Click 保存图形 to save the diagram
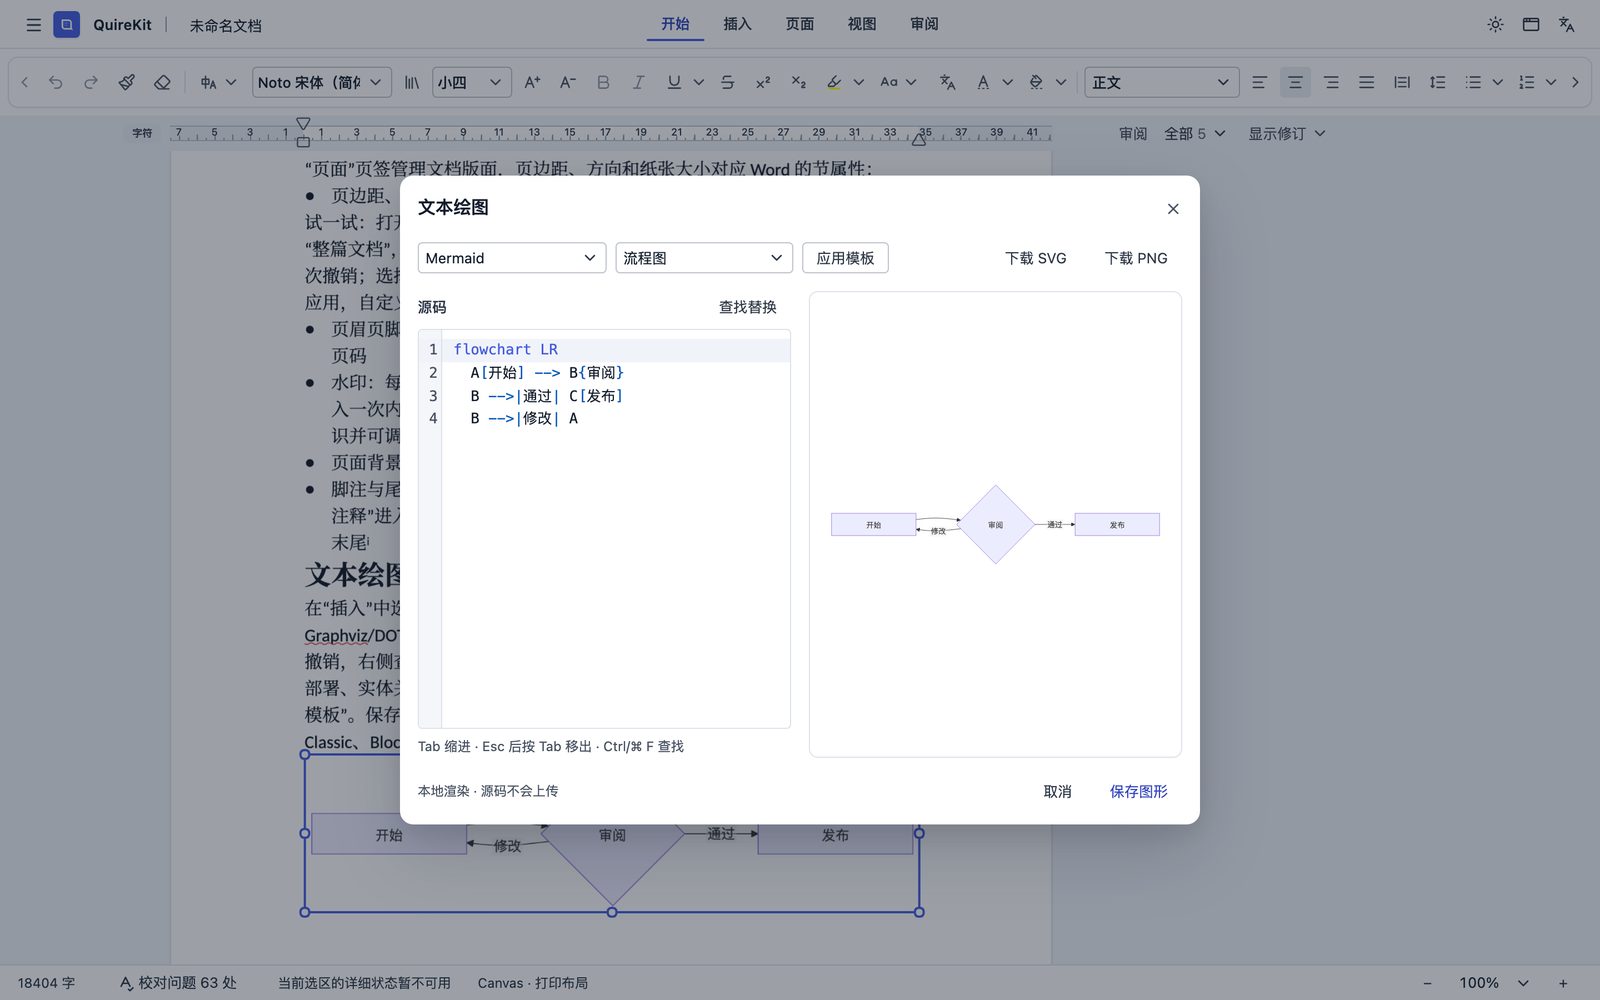Viewport: 1600px width, 1000px height. [1138, 791]
